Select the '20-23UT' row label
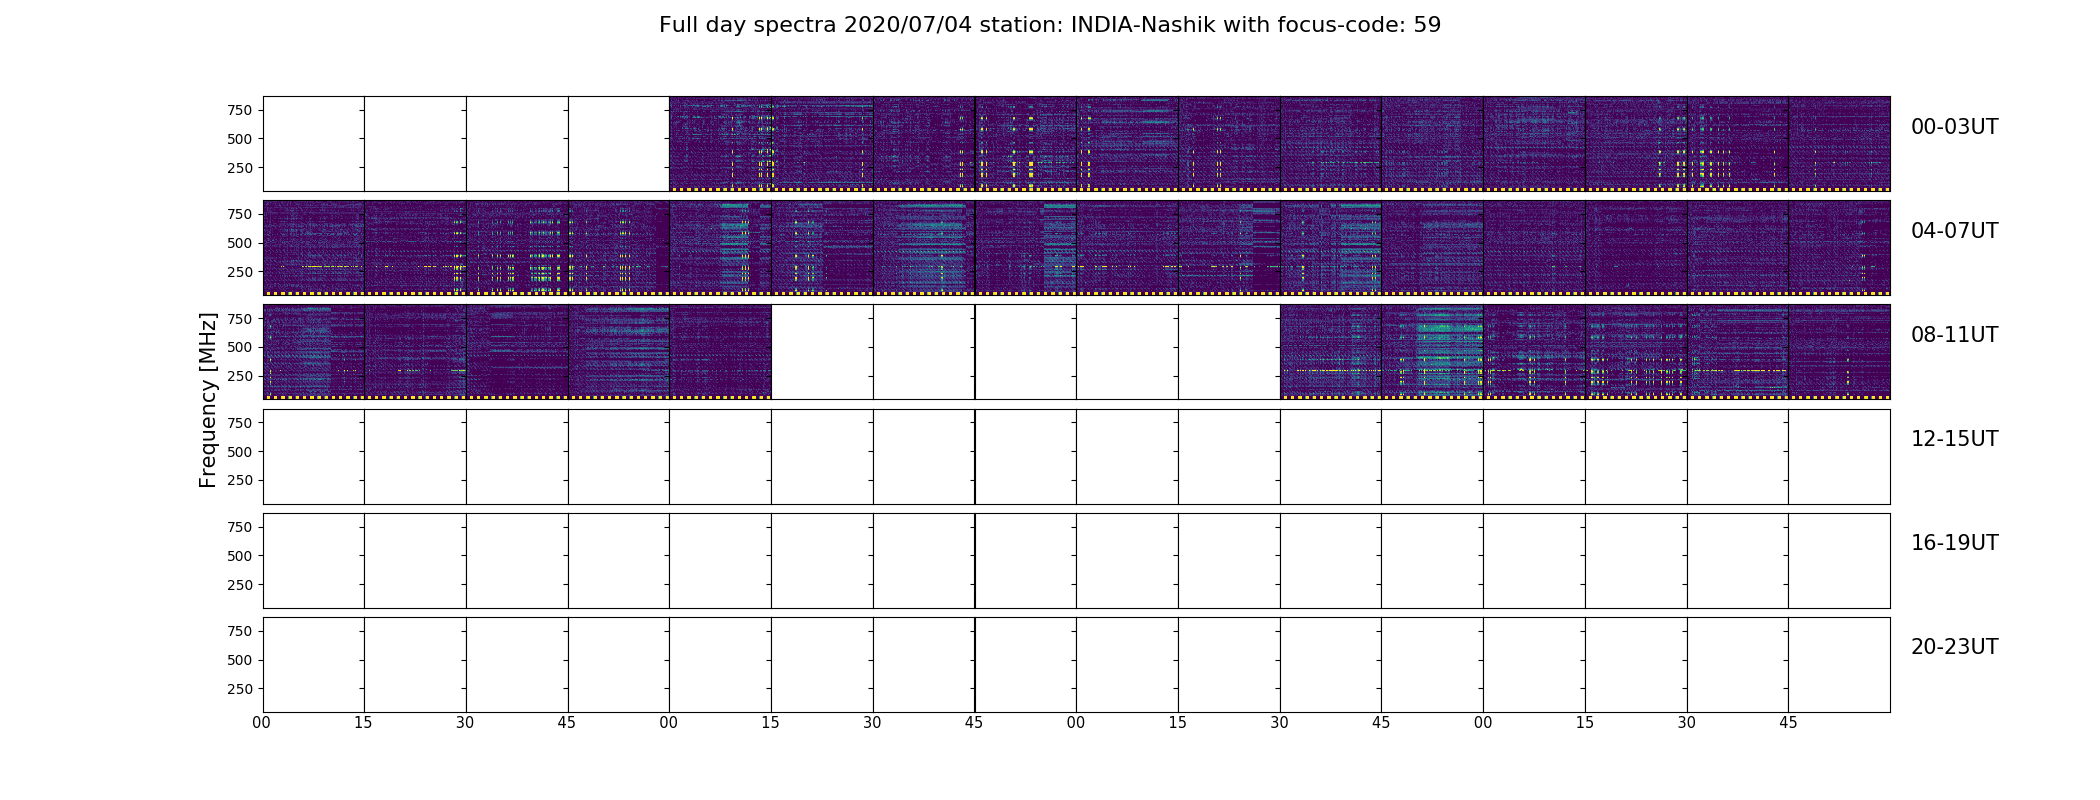 click(x=1954, y=647)
